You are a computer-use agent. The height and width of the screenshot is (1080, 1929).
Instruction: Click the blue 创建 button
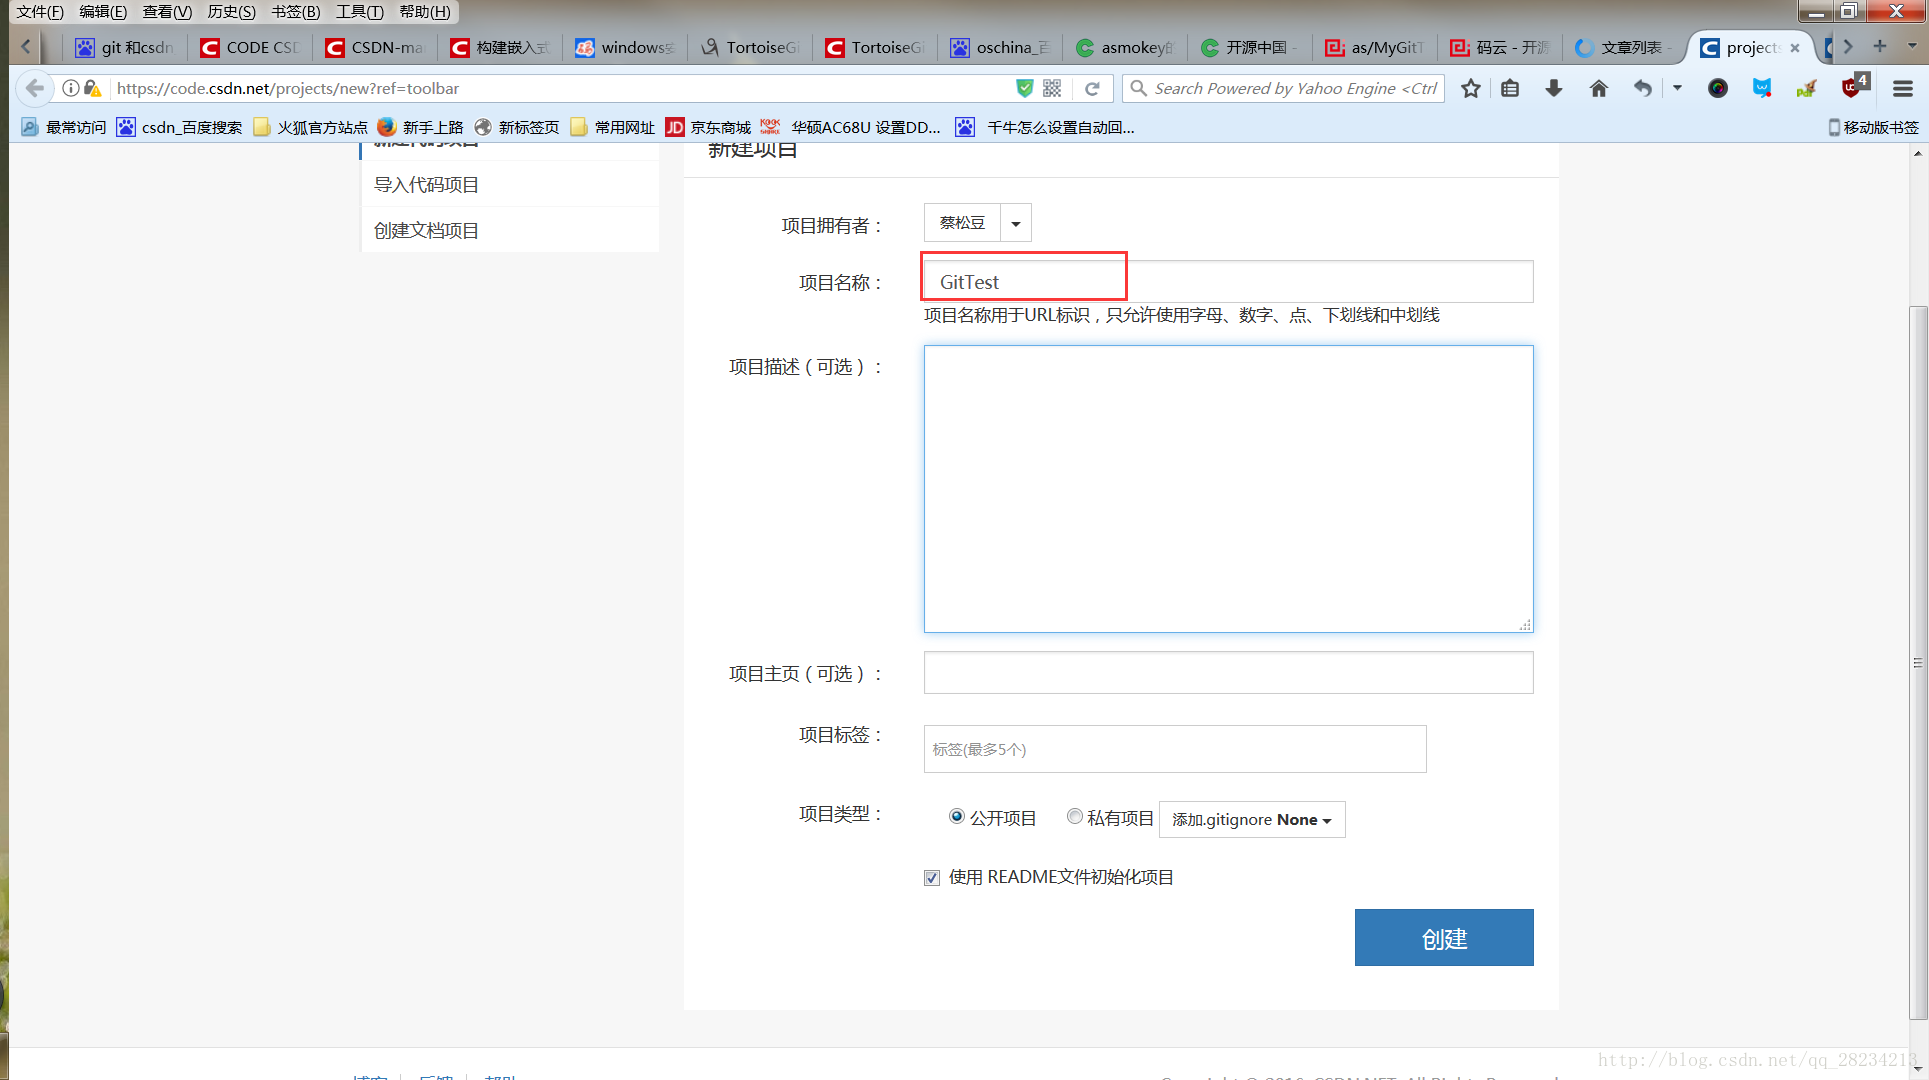point(1444,938)
